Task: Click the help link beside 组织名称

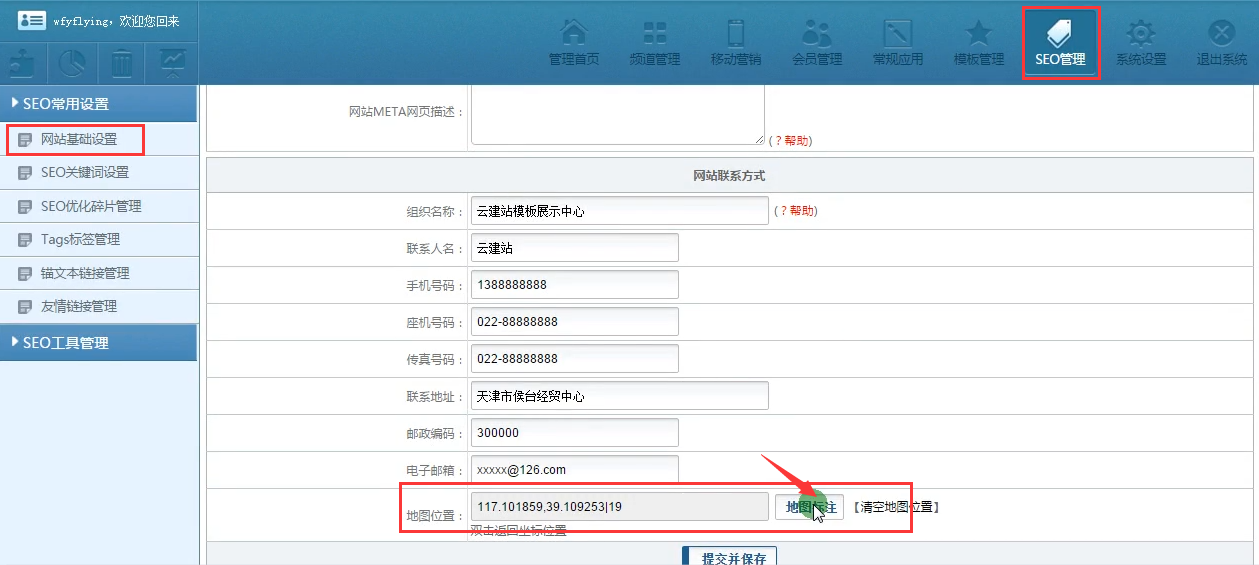Action: [x=796, y=211]
